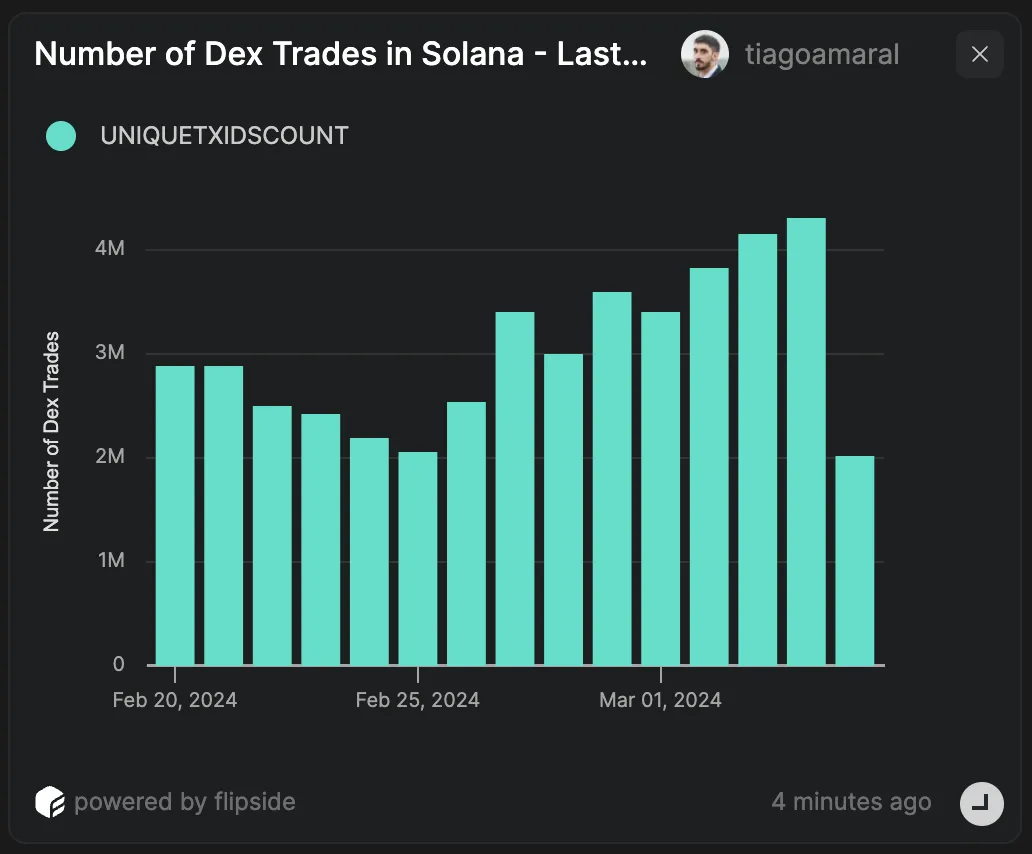Select the Mar 01, 2024 bar
The height and width of the screenshot is (854, 1032).
tap(661, 489)
